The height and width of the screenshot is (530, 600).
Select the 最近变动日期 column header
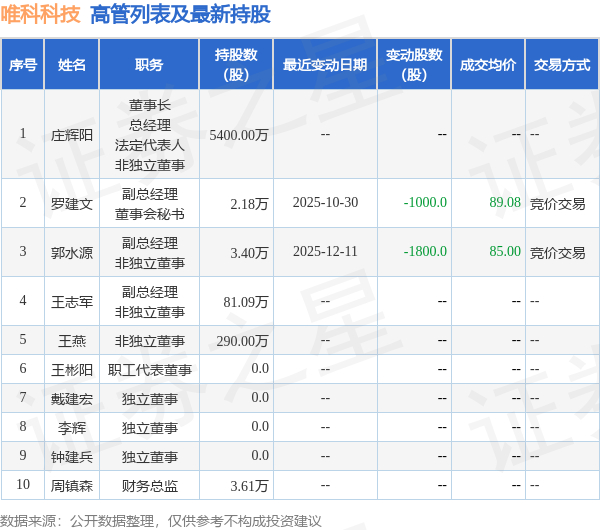coord(325,64)
